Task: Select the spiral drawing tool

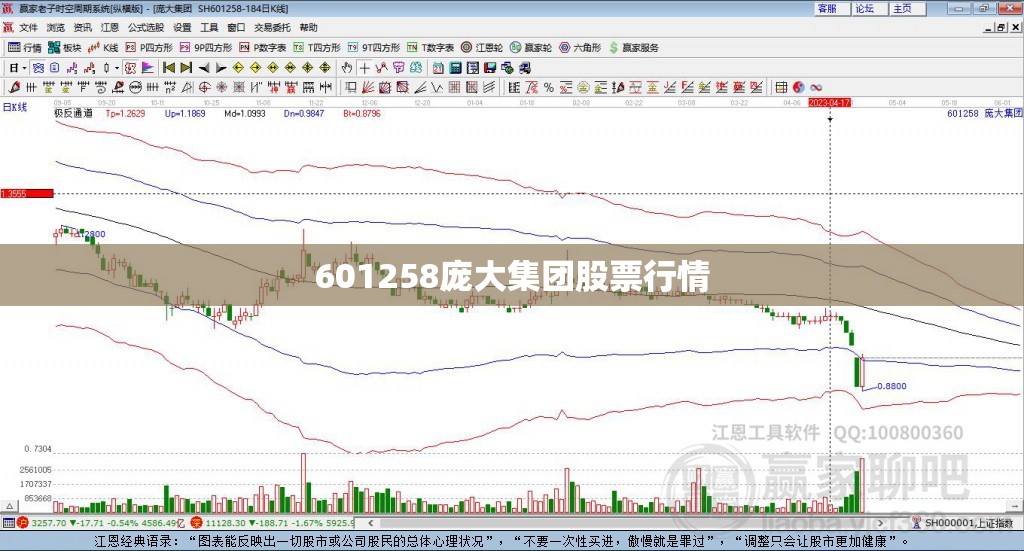Action: 101,87
